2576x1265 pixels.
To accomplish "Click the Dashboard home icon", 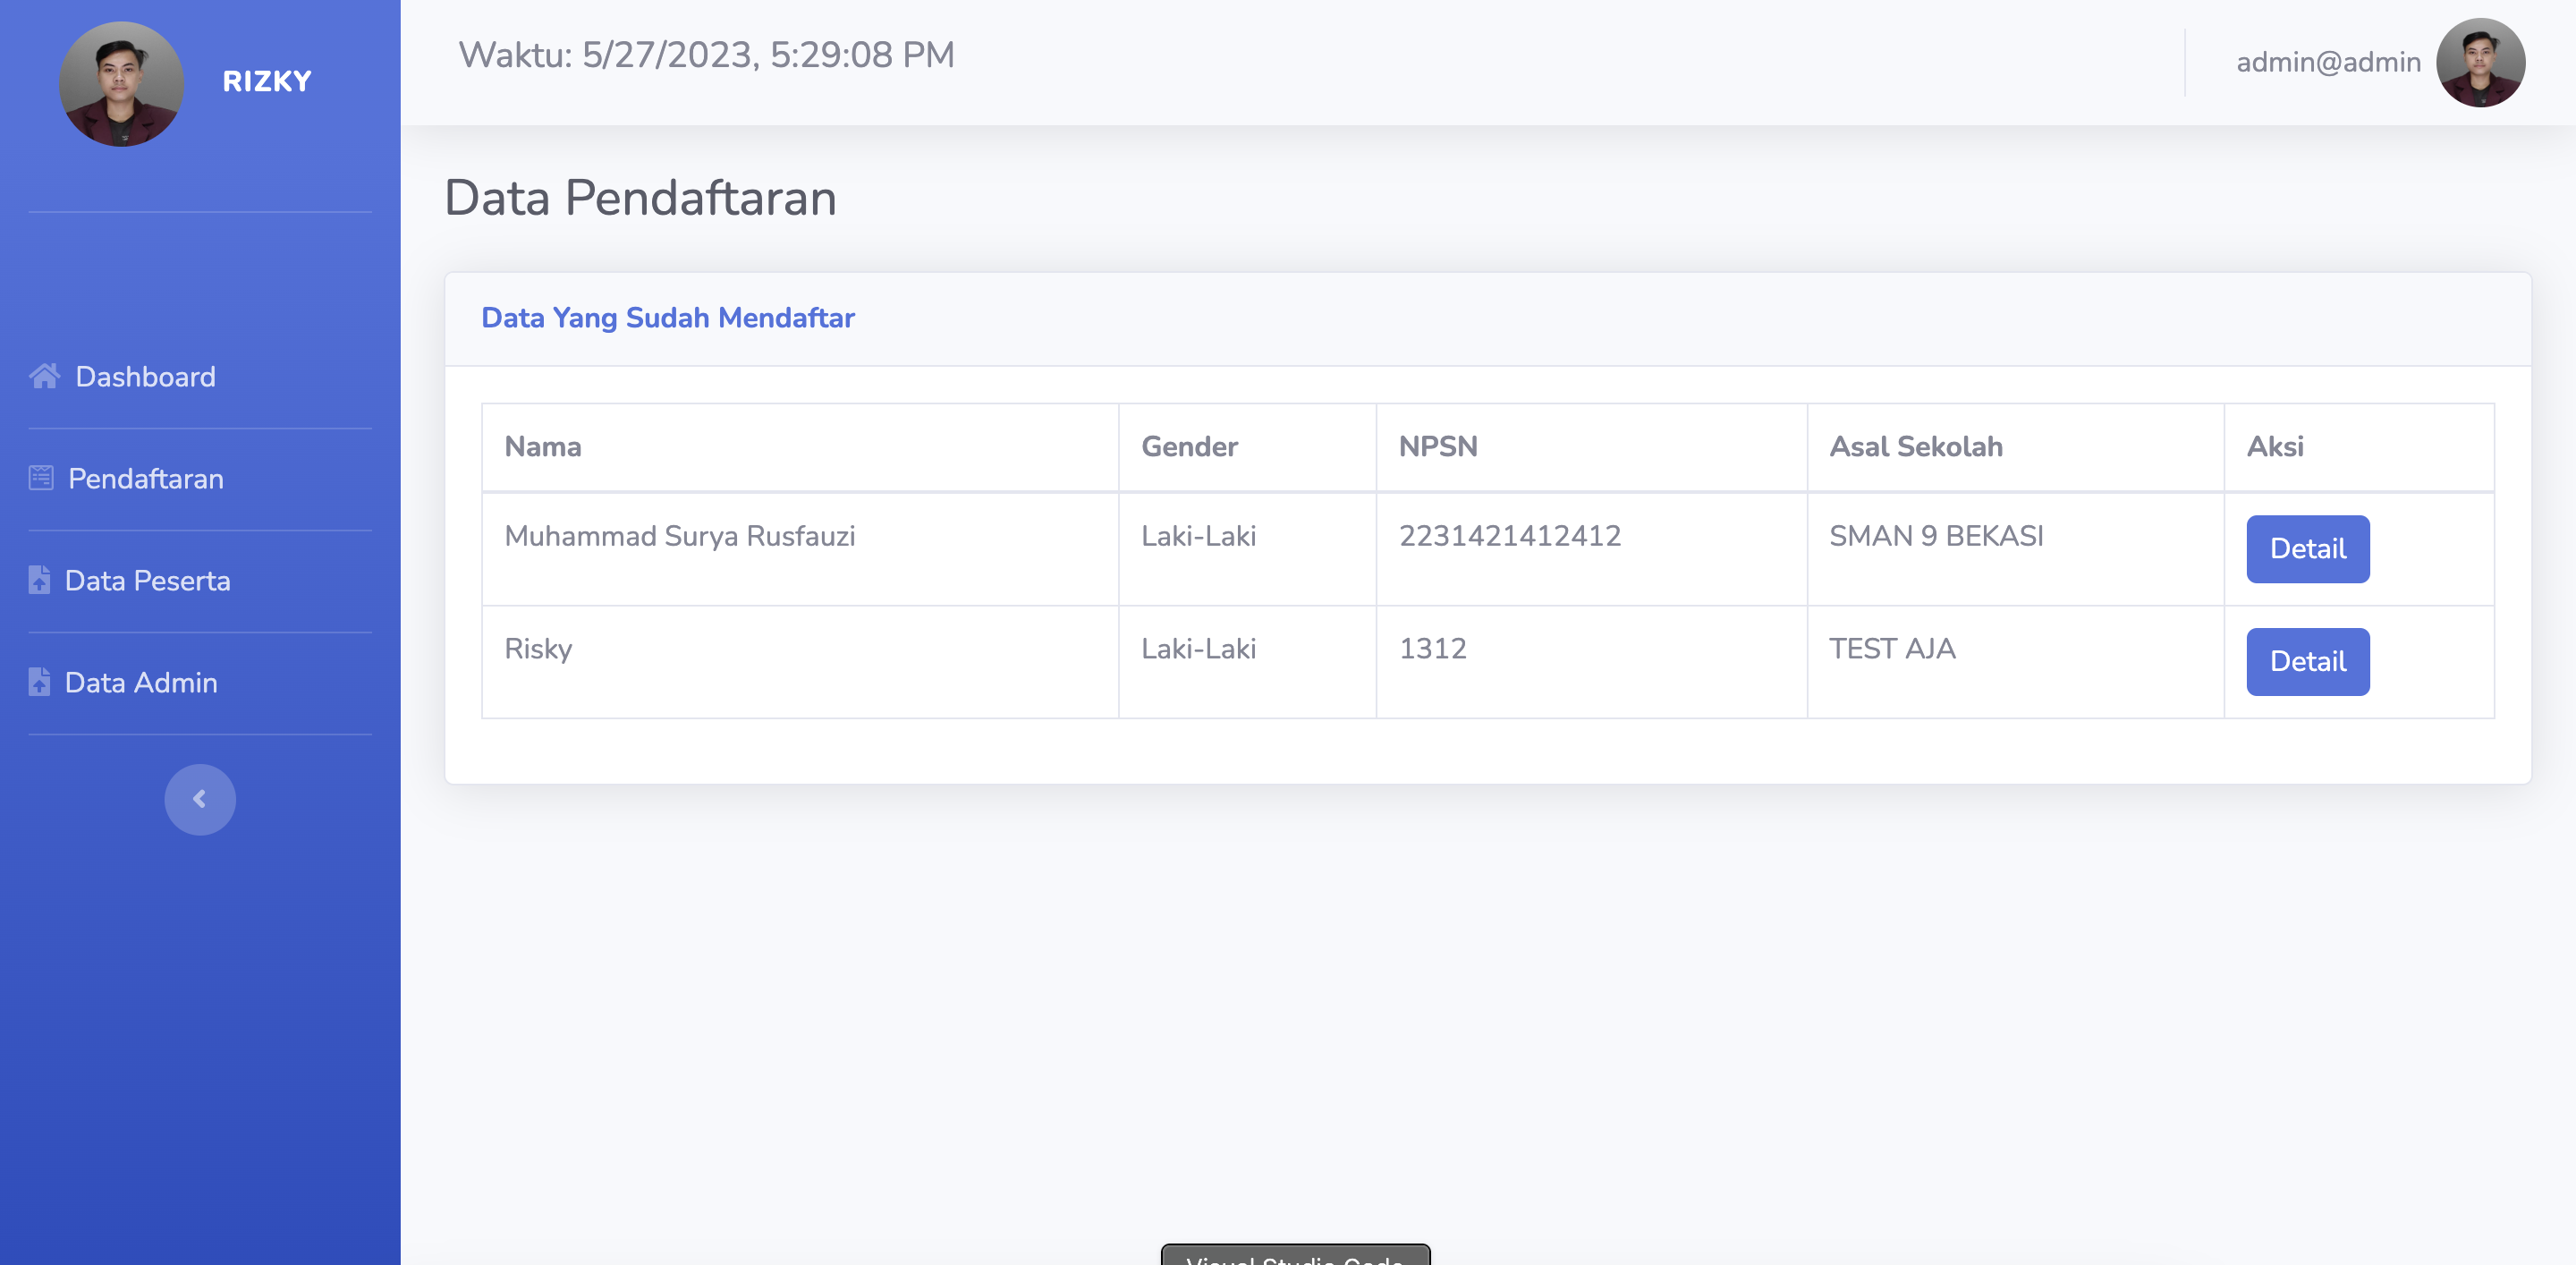I will tap(44, 376).
